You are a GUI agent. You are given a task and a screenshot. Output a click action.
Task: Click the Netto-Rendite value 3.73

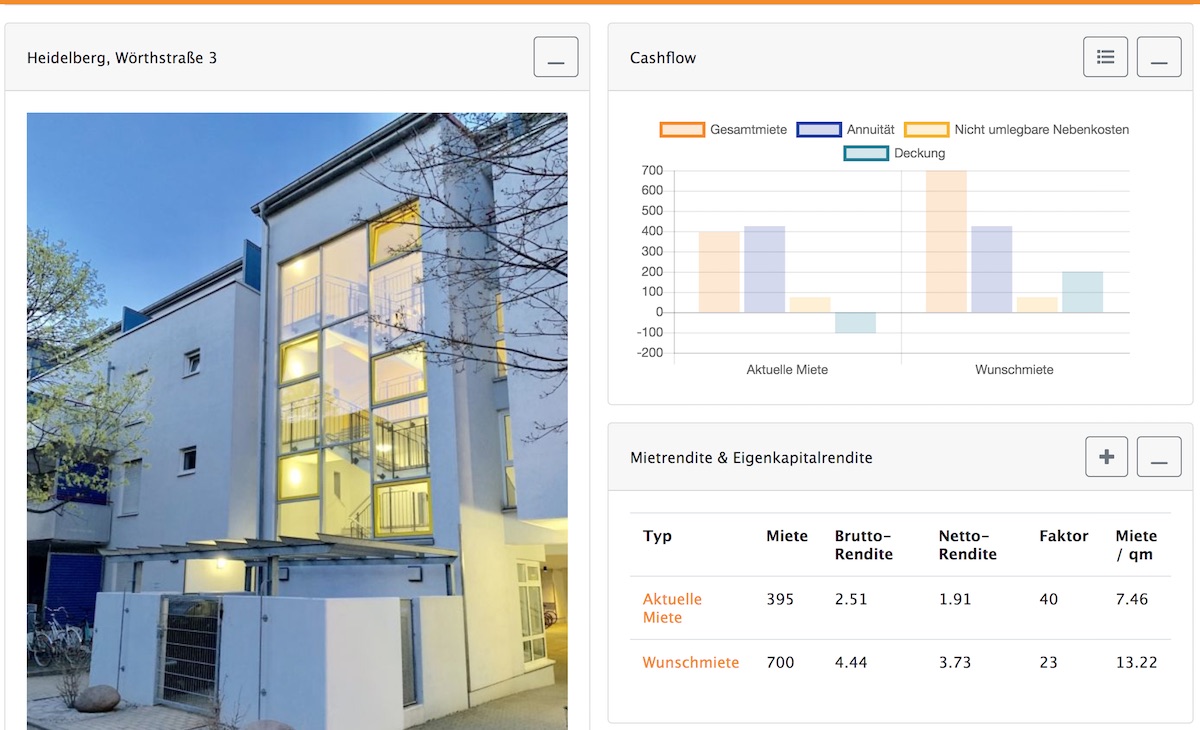(x=955, y=662)
